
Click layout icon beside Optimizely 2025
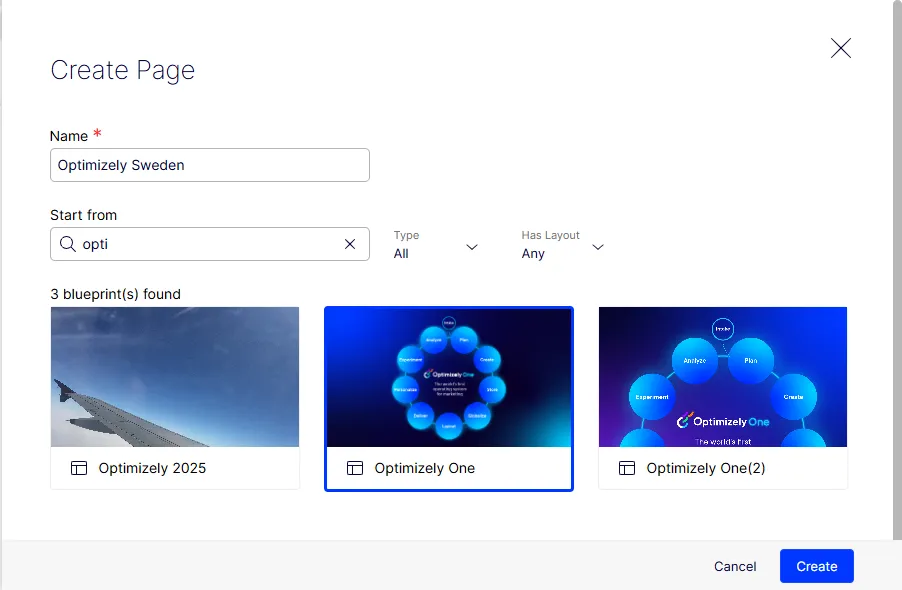click(79, 468)
